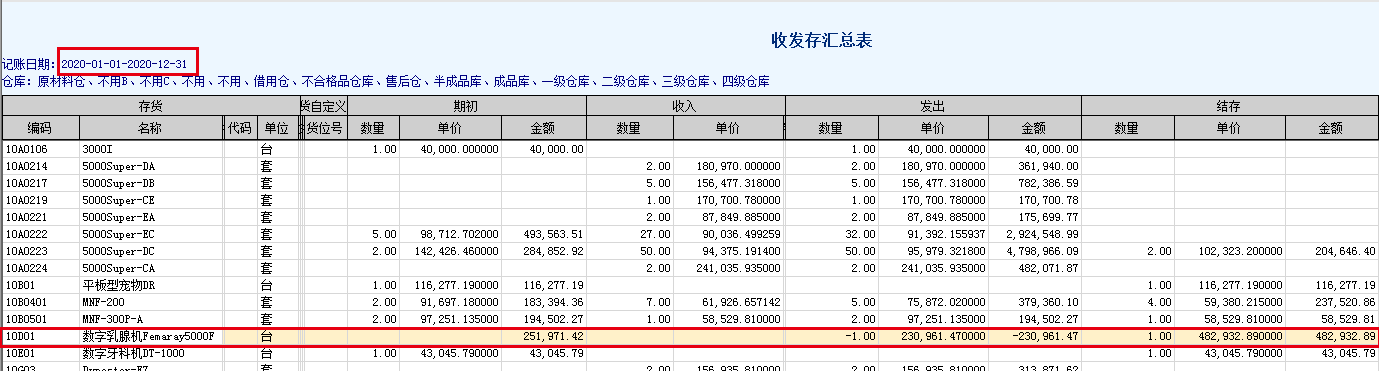Click the 单位 column header
1379x371 pixels.
(277, 128)
